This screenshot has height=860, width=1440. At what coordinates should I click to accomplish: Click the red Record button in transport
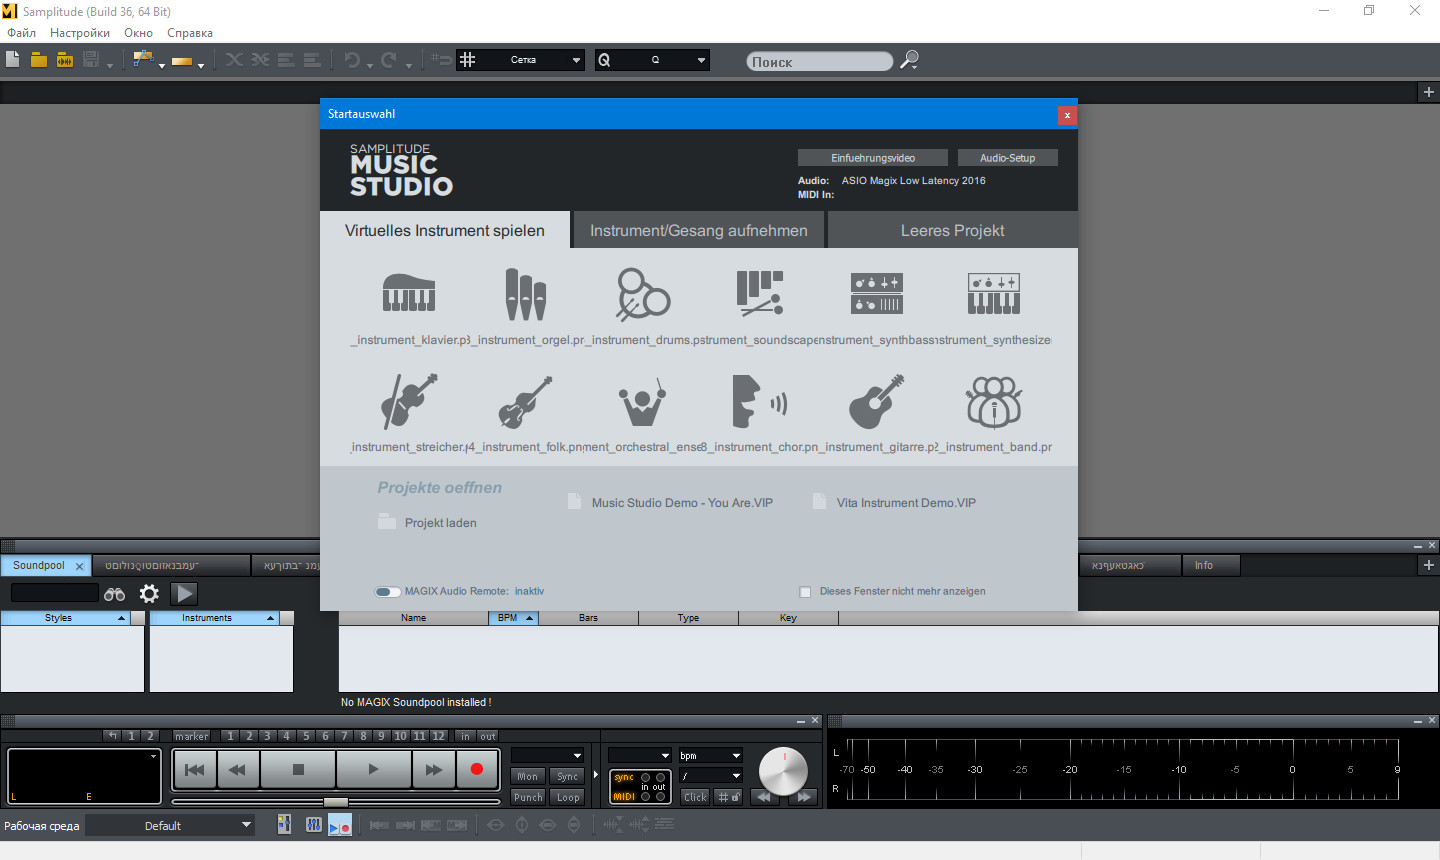477,769
